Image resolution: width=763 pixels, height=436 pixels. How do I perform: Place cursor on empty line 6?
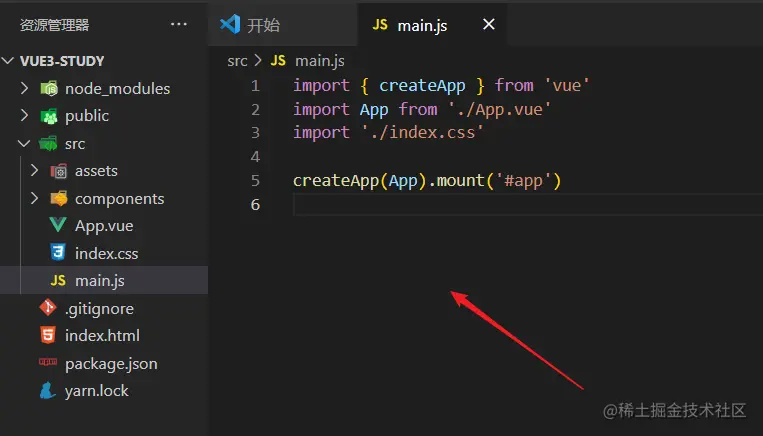527,204
